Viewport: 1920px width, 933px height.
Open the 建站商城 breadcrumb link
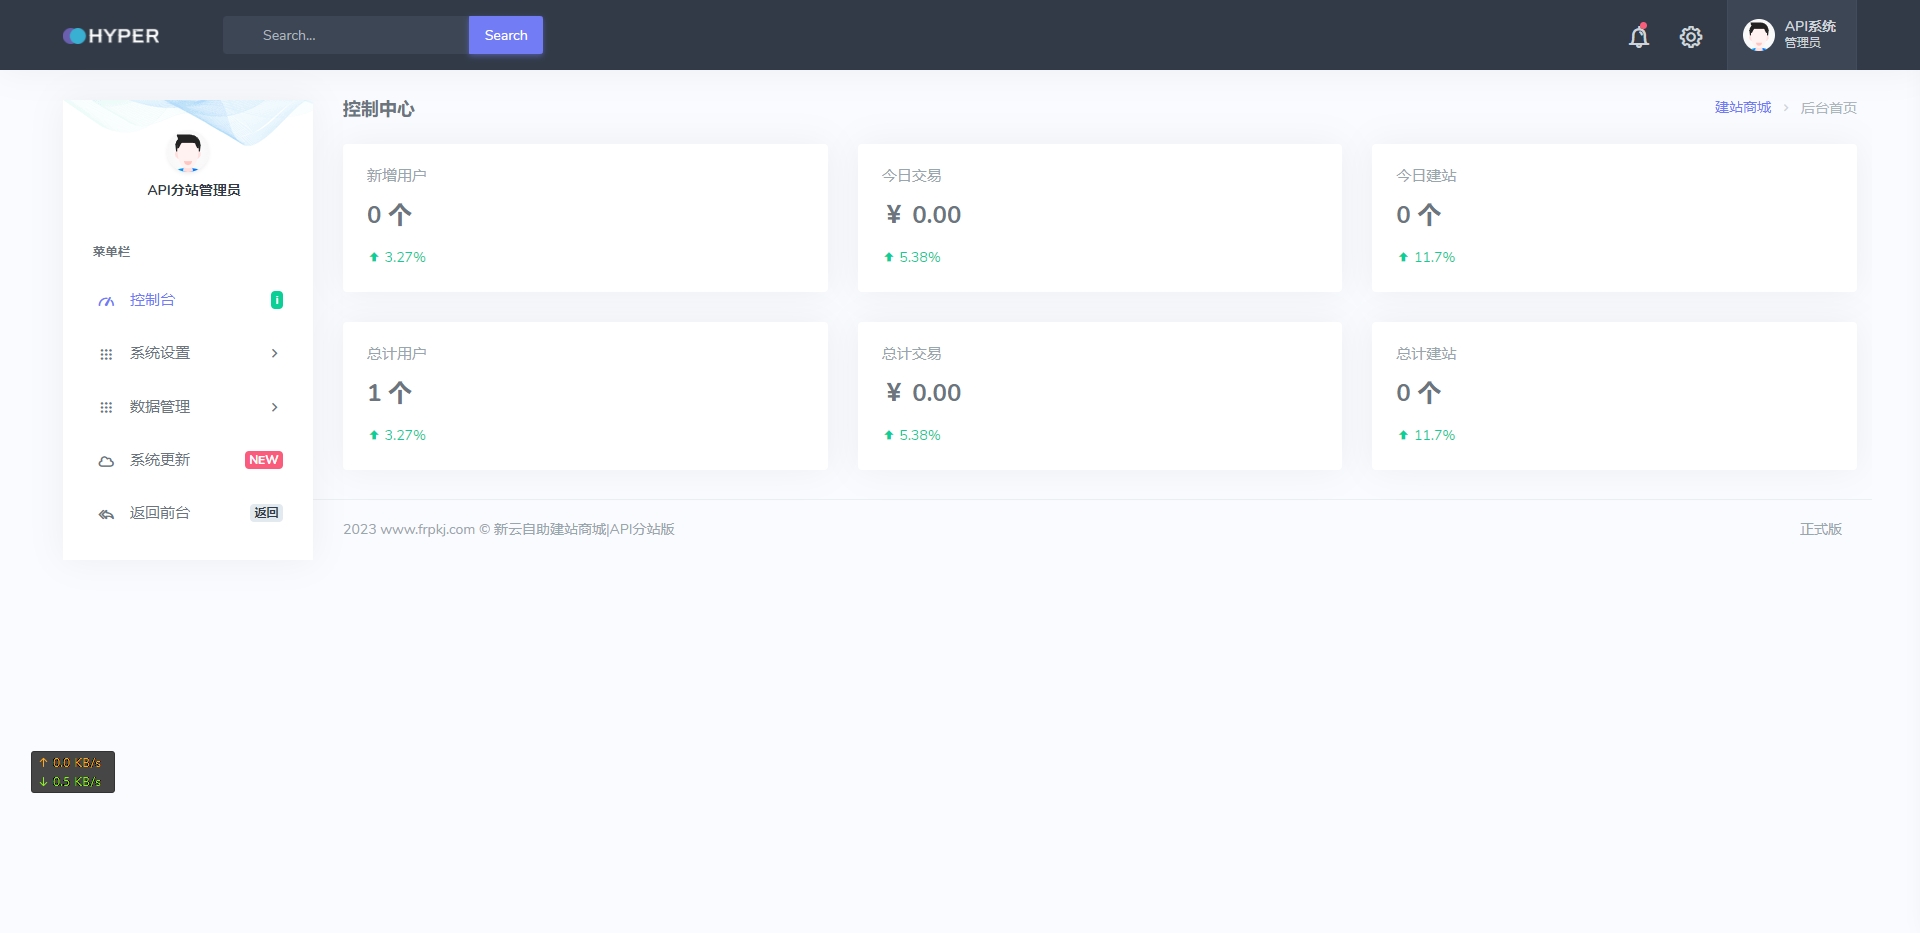tap(1742, 107)
